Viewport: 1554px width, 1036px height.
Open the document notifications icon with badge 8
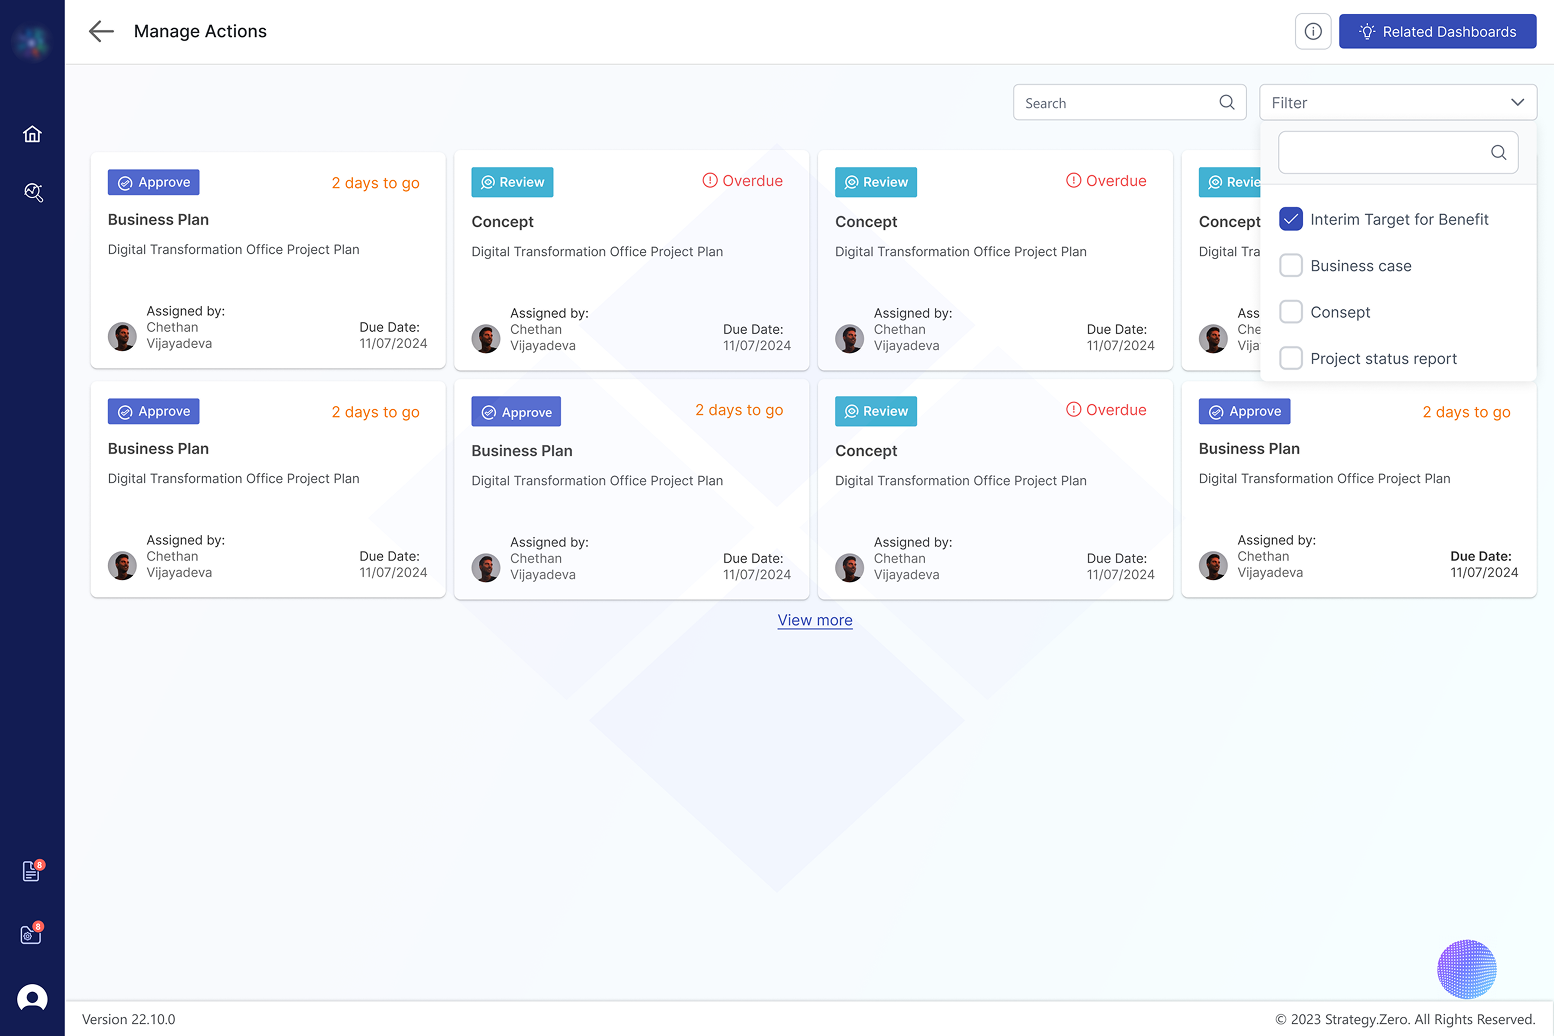30,871
